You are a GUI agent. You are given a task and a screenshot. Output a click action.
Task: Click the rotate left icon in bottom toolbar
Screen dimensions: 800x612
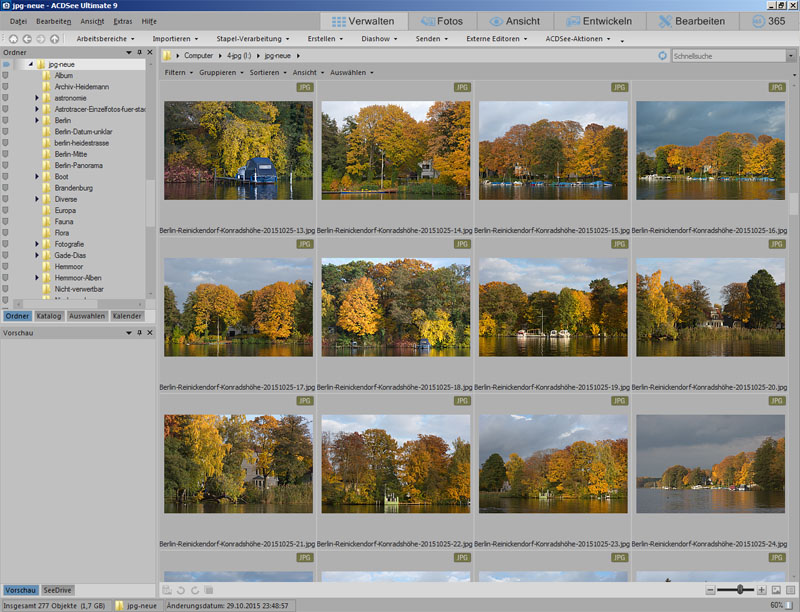[x=181, y=590]
